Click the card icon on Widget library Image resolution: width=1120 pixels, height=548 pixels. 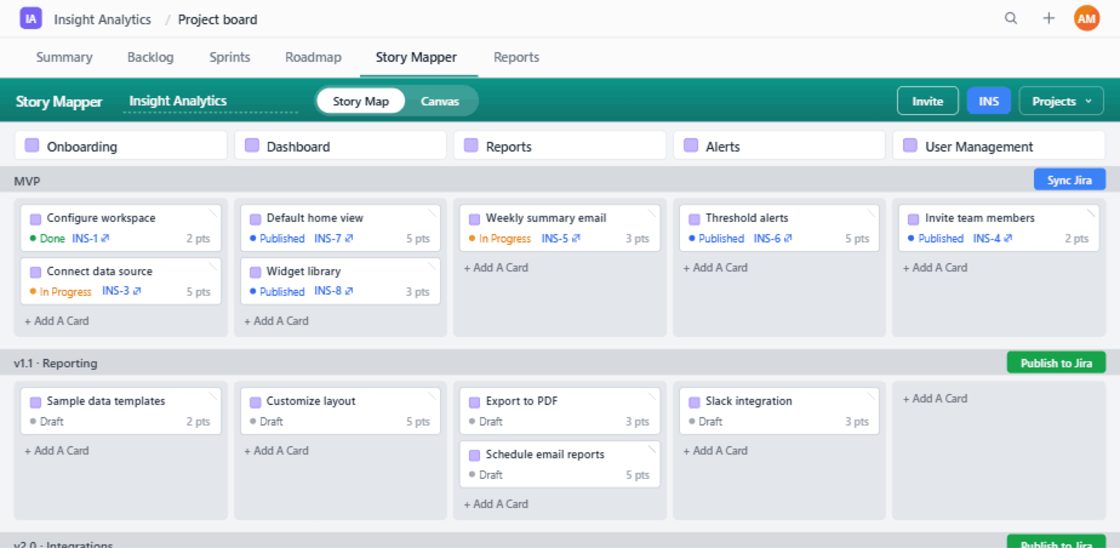[255, 272]
